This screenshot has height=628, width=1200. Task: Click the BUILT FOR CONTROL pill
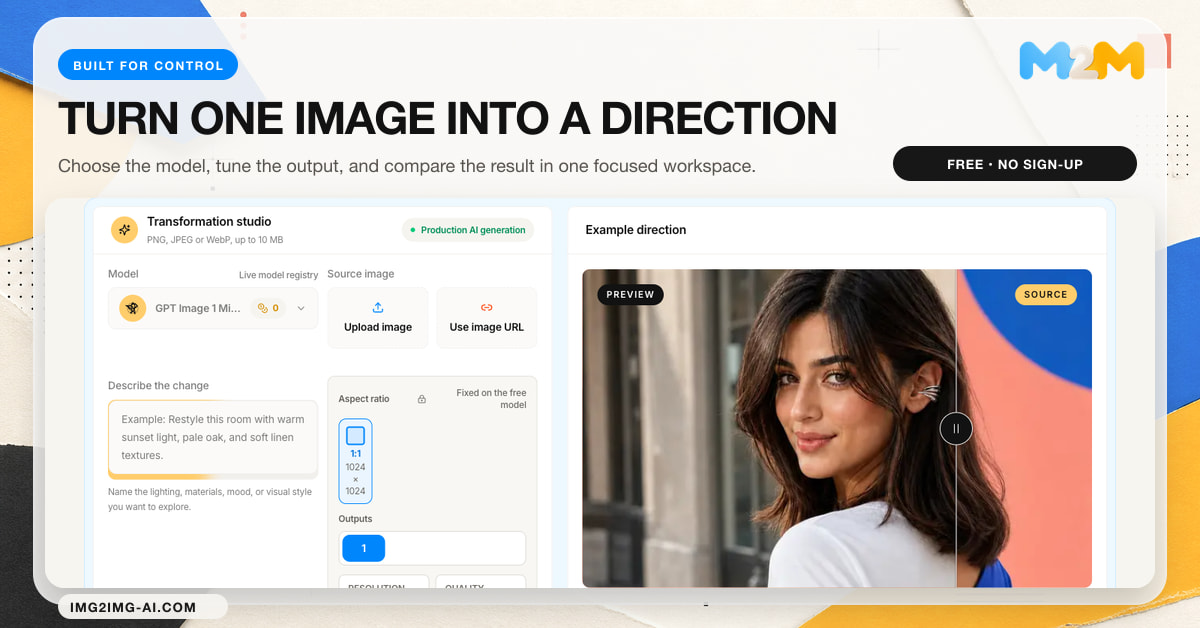tap(148, 65)
